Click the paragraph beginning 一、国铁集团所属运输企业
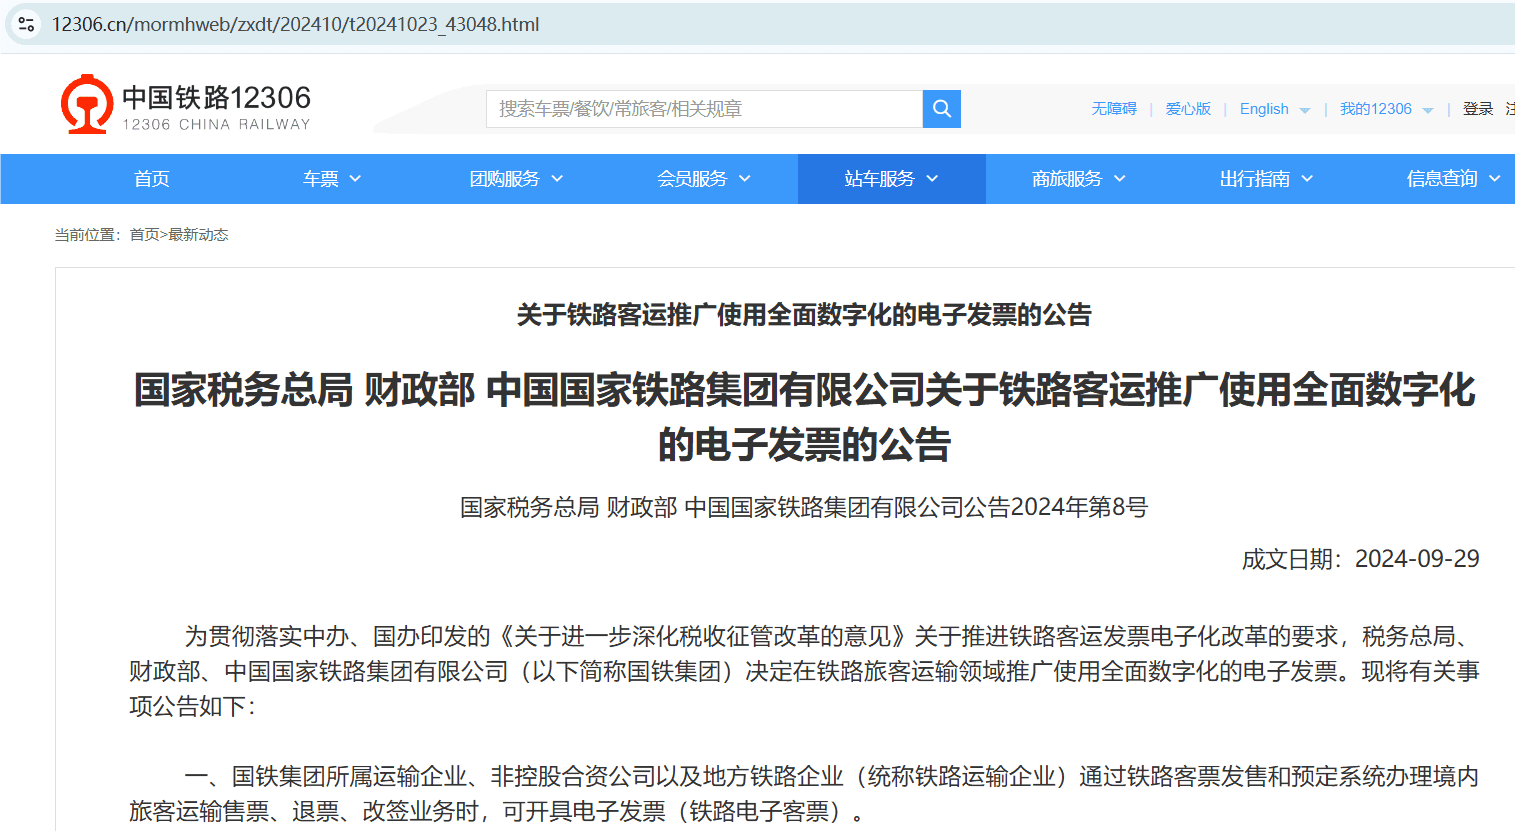This screenshot has width=1515, height=831. (804, 794)
